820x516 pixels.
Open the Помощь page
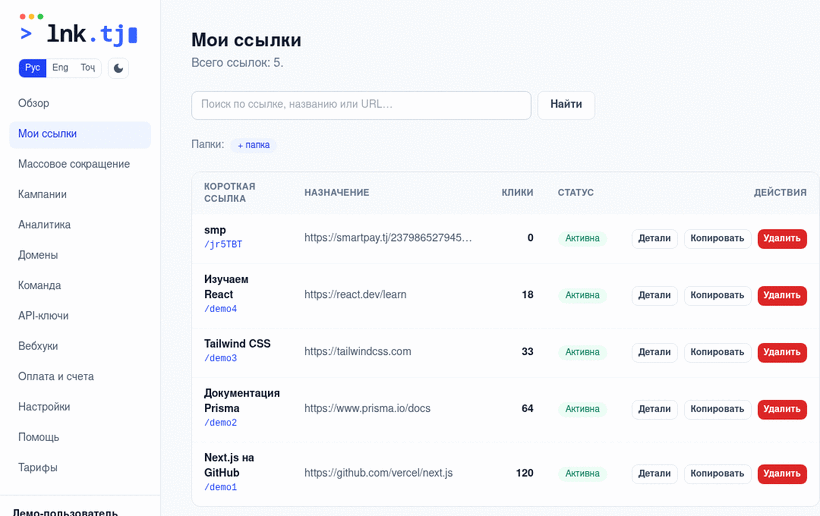point(80,437)
